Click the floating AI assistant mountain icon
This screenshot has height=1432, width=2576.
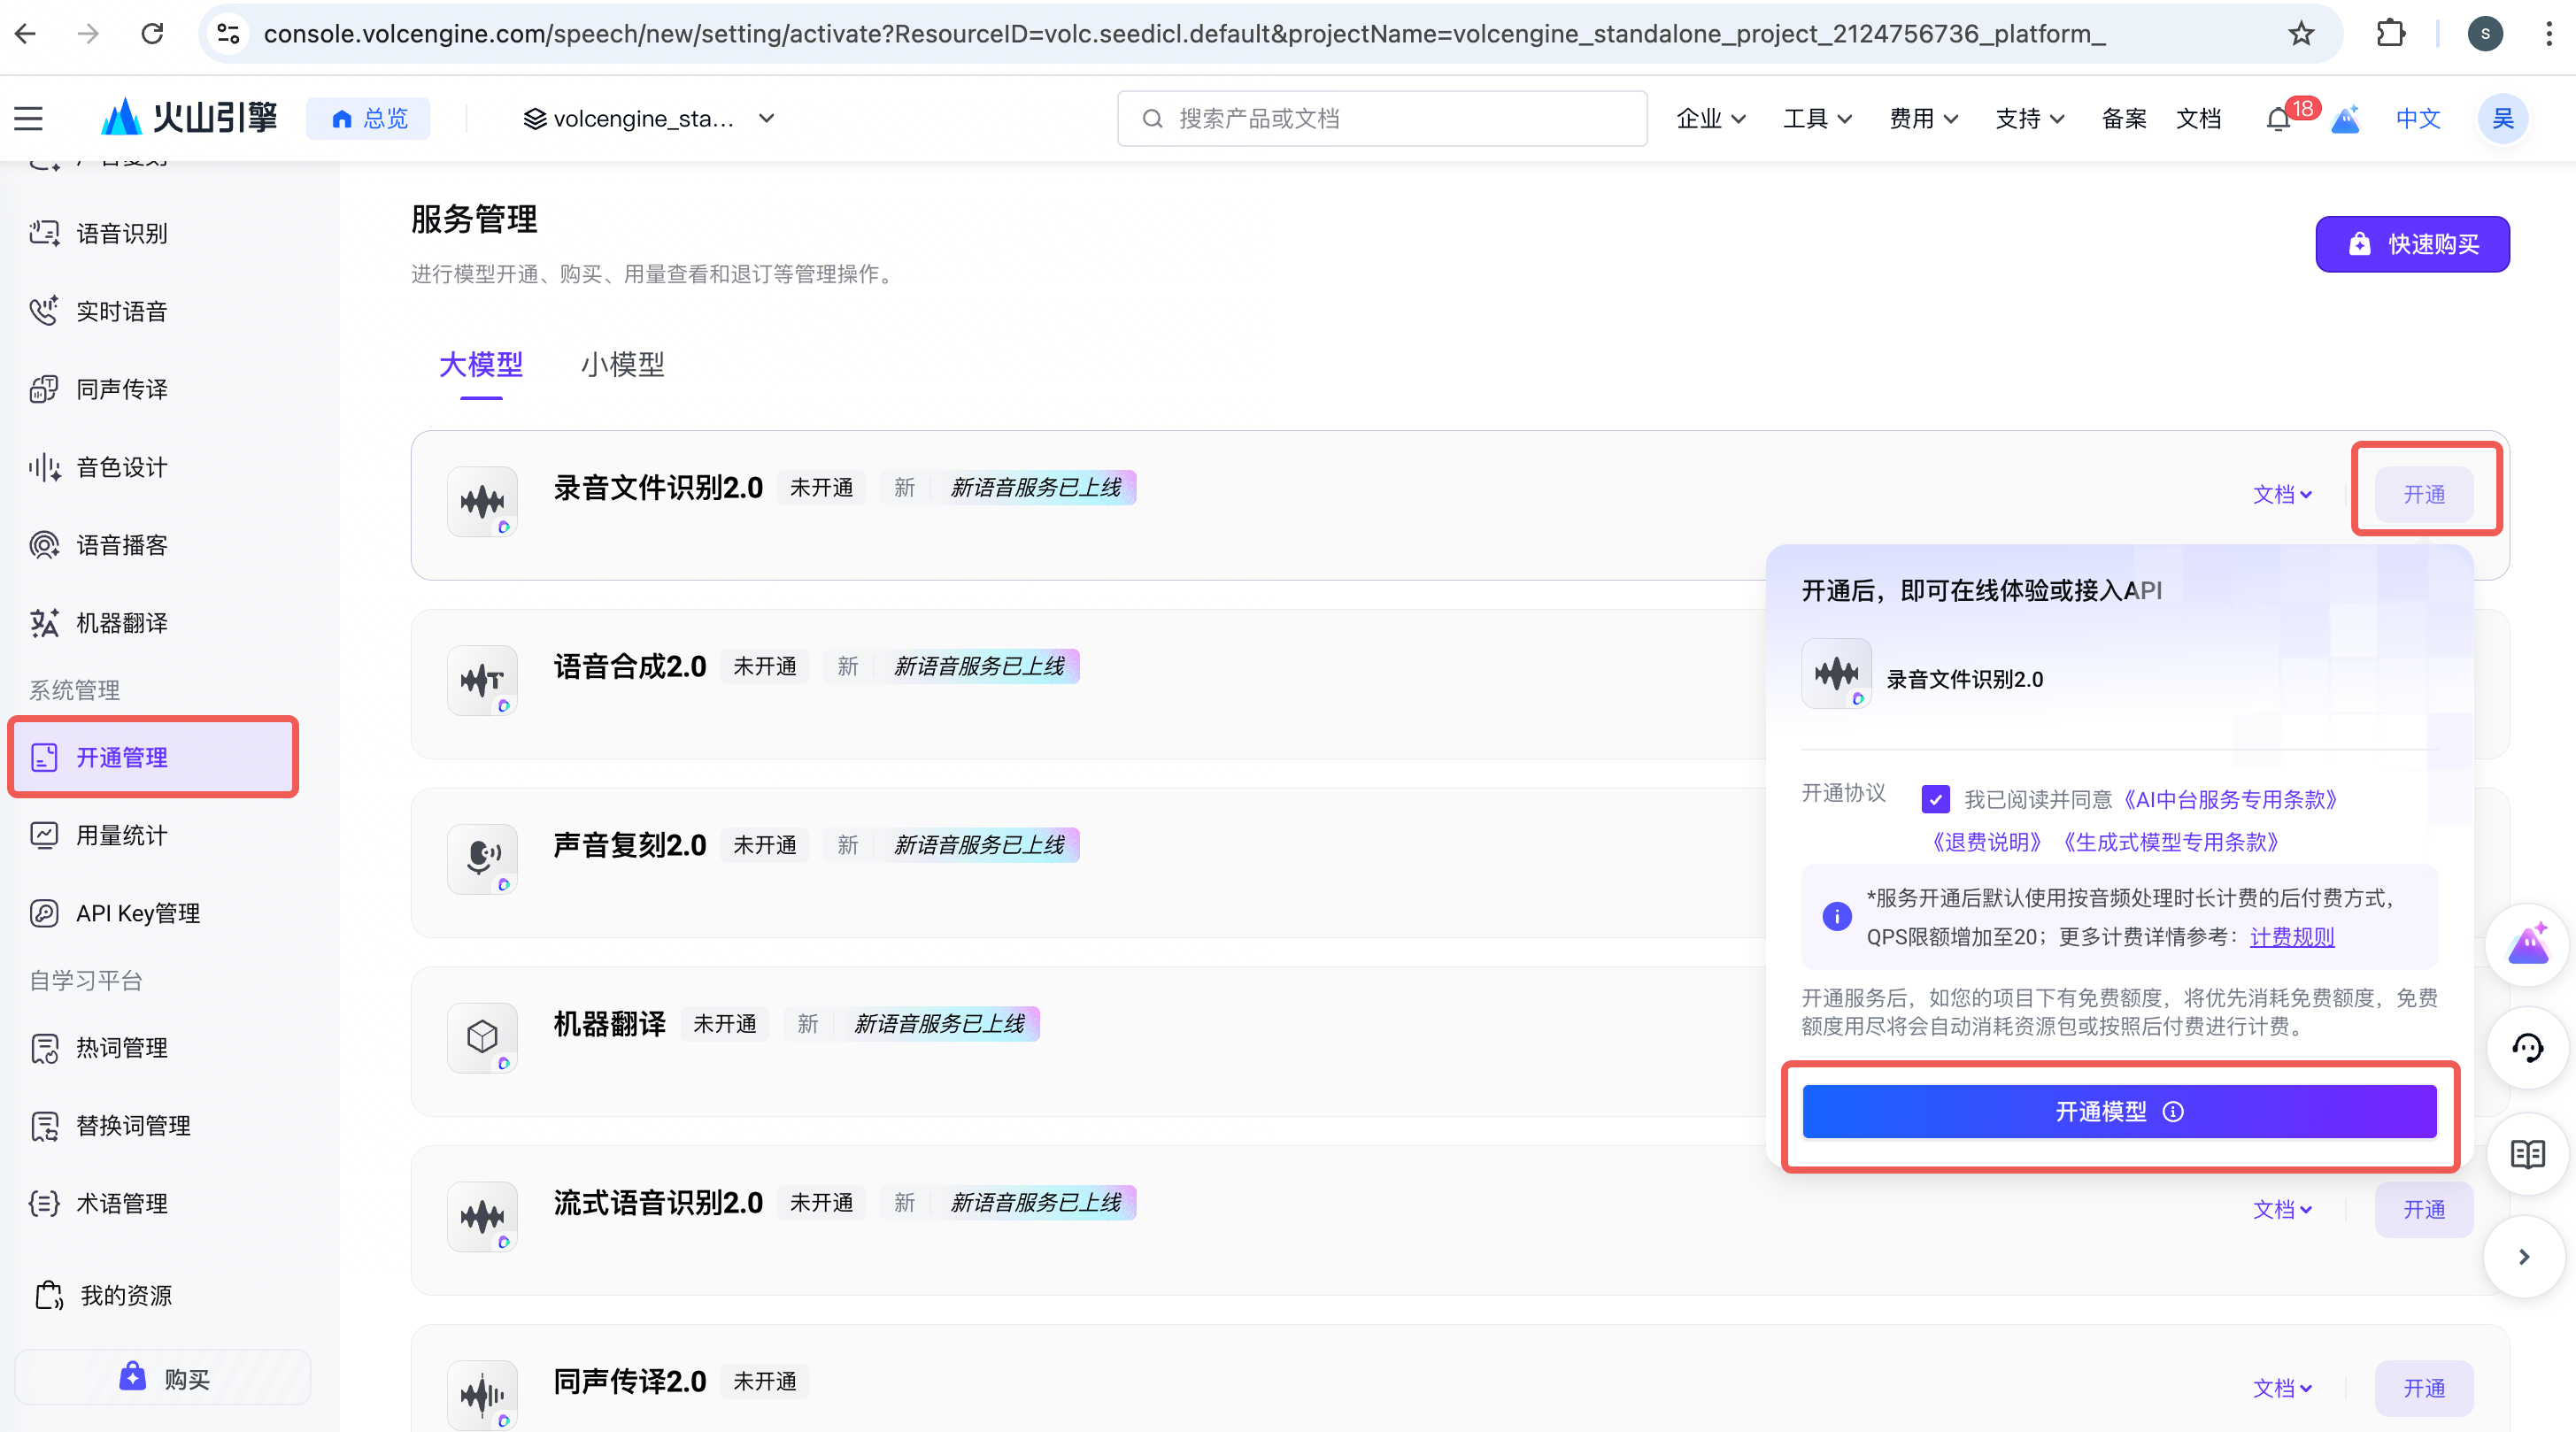click(x=2527, y=944)
